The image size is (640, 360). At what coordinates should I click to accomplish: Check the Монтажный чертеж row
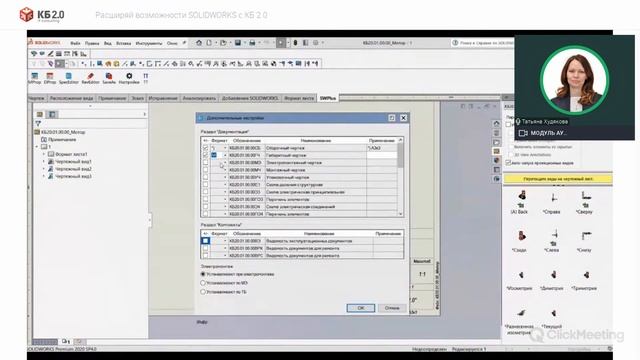click(205, 170)
